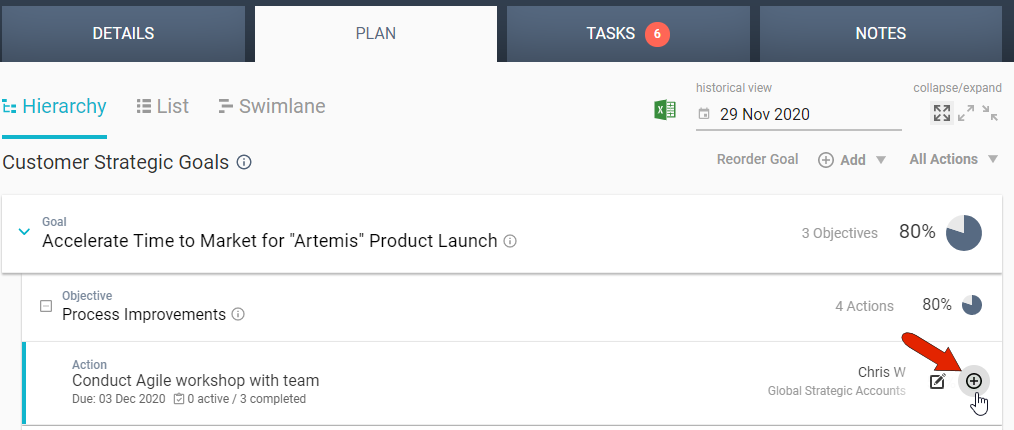The image size is (1014, 430).
Task: Click the edit icon for Agile workshop action
Action: [937, 381]
